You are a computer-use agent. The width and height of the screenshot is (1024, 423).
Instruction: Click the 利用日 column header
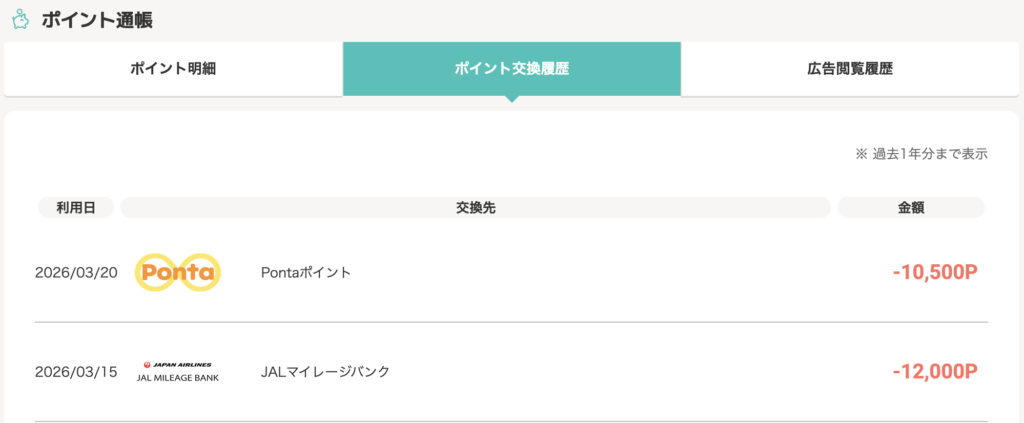[x=76, y=207]
